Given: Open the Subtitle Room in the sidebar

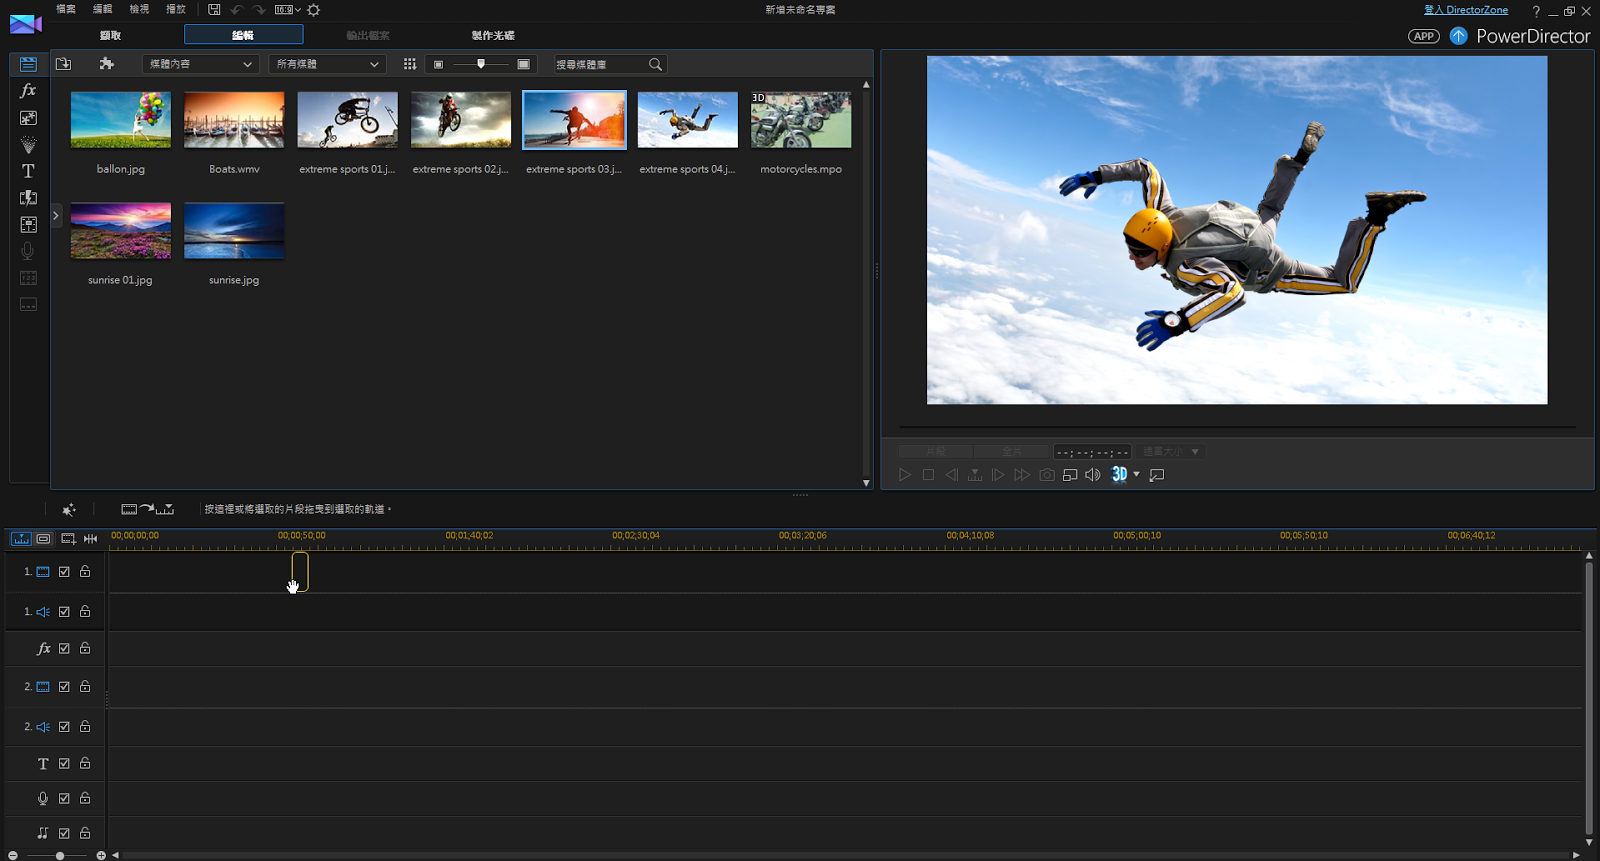Looking at the screenshot, I should point(28,304).
